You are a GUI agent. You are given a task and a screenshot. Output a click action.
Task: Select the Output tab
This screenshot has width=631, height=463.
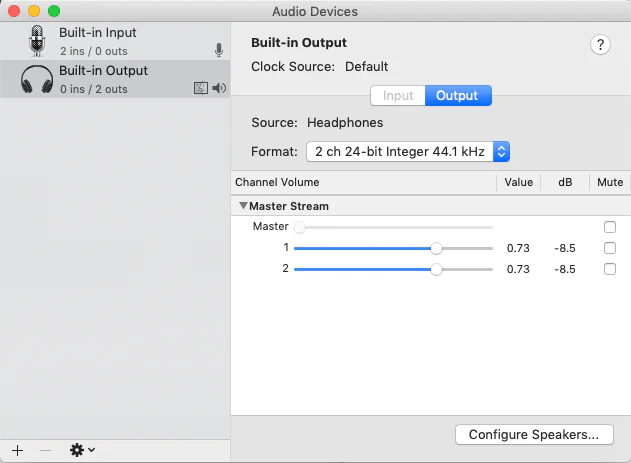click(458, 96)
